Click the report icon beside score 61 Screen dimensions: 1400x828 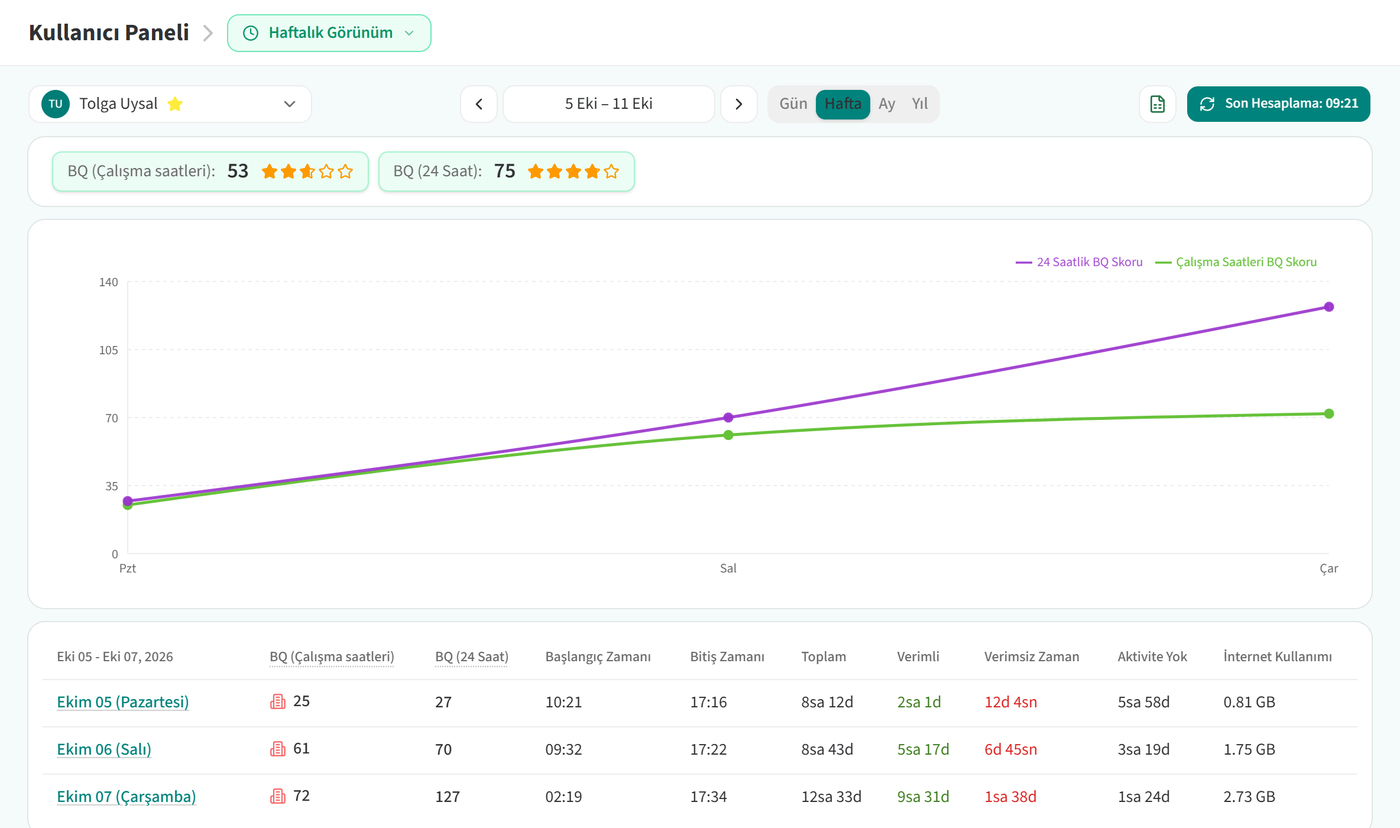[278, 749]
